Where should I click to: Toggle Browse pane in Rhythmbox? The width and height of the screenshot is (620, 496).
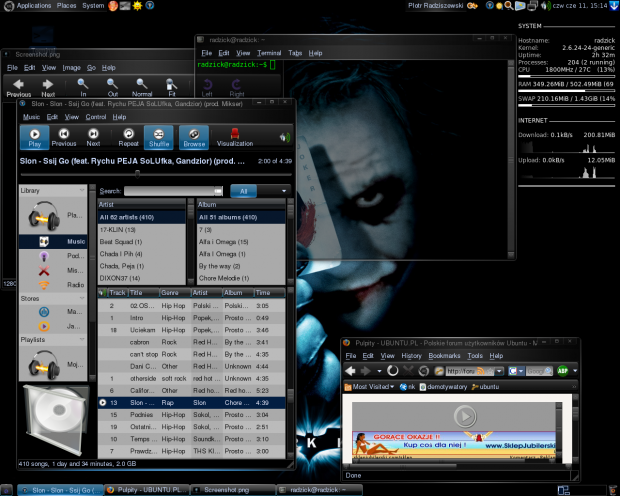click(194, 137)
